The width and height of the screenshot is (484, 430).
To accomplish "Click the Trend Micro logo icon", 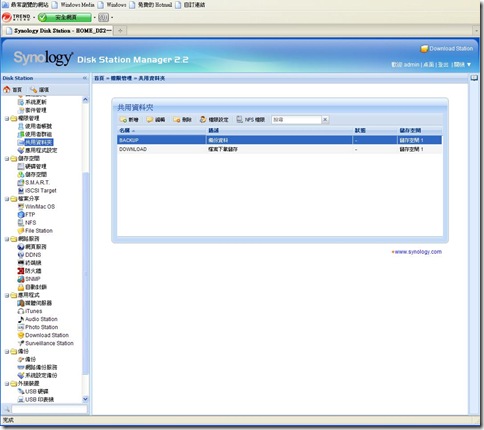I will point(7,17).
